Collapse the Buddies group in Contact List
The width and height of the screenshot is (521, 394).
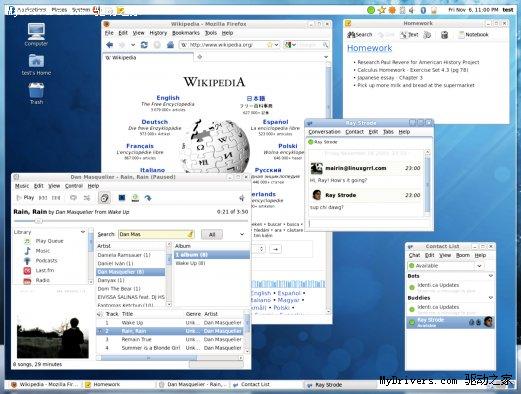pos(491,298)
